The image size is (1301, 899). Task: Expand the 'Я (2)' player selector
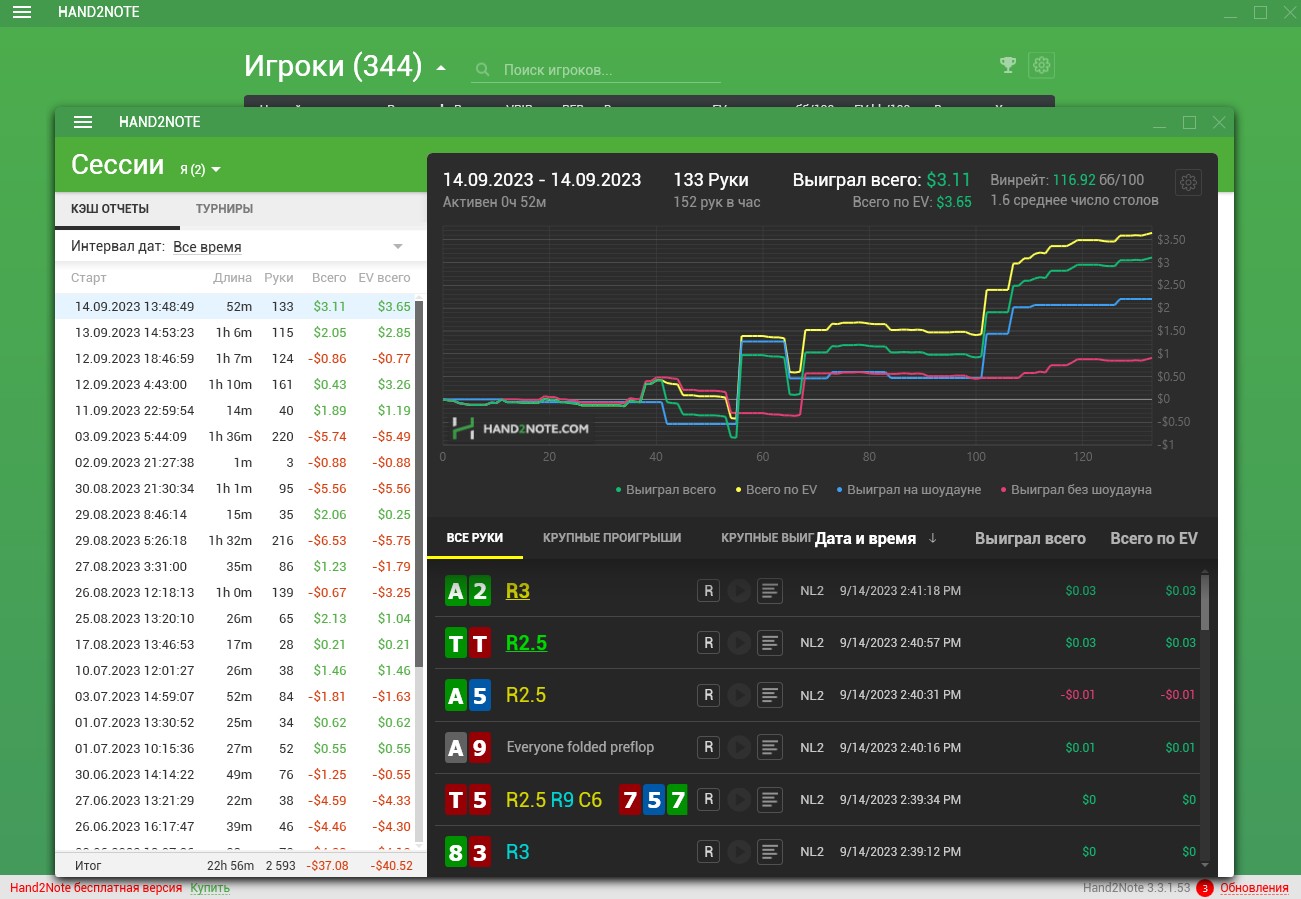(x=200, y=169)
